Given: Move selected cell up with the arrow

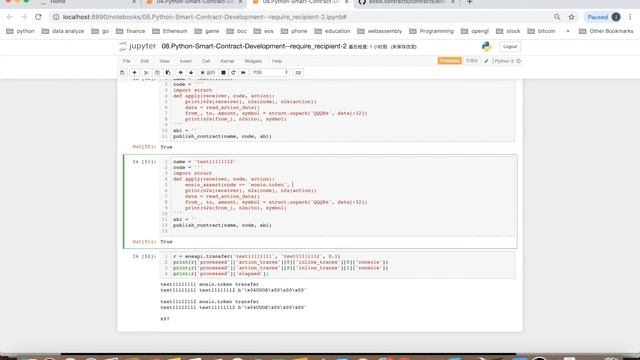Looking at the screenshot, I should click(180, 73).
